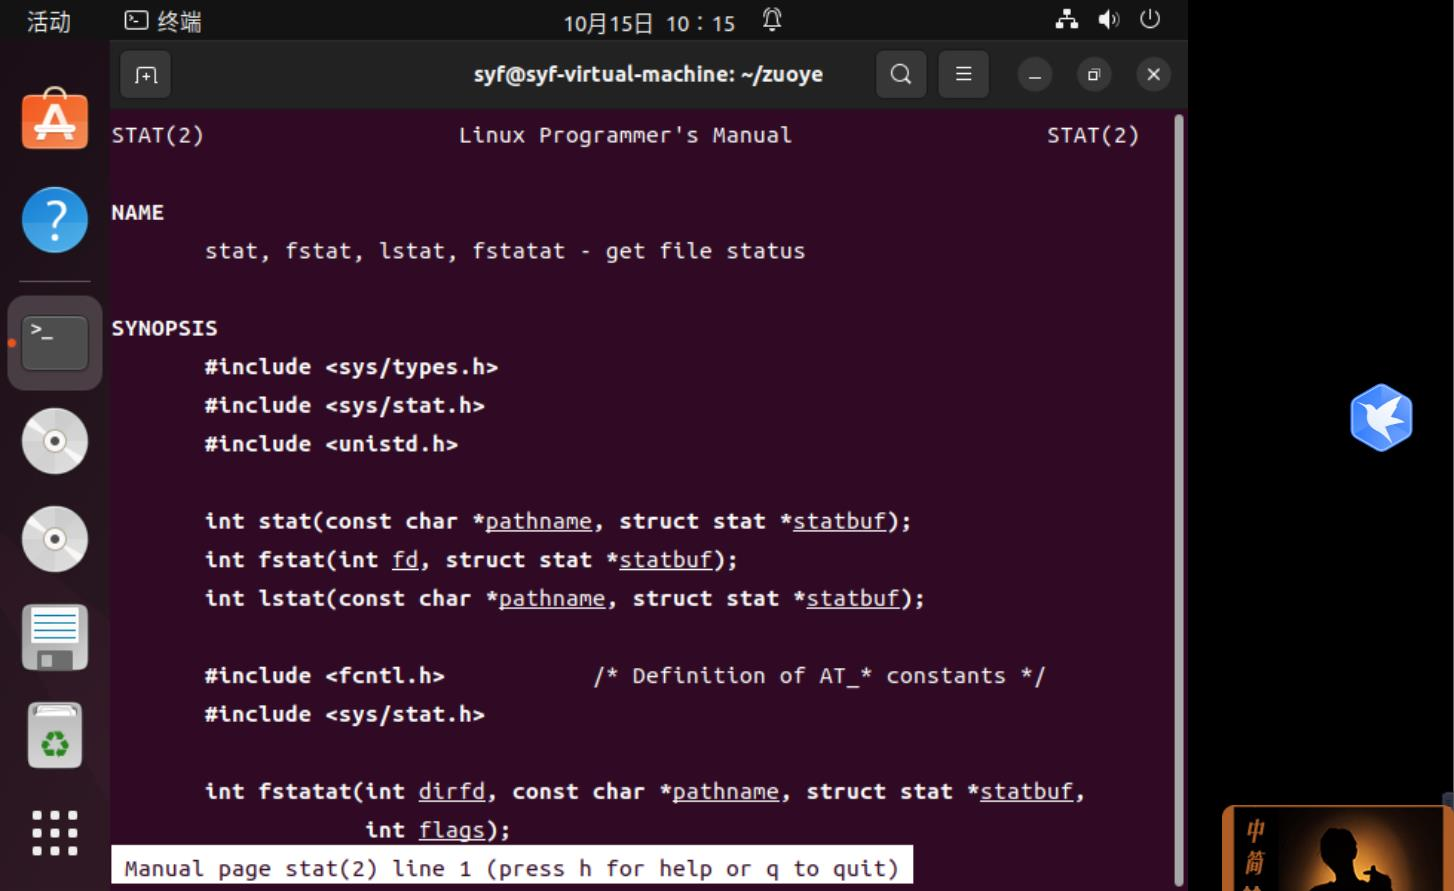Viewport: 1454px width, 891px height.
Task: Open the volume indicator menu
Action: (x=1109, y=19)
